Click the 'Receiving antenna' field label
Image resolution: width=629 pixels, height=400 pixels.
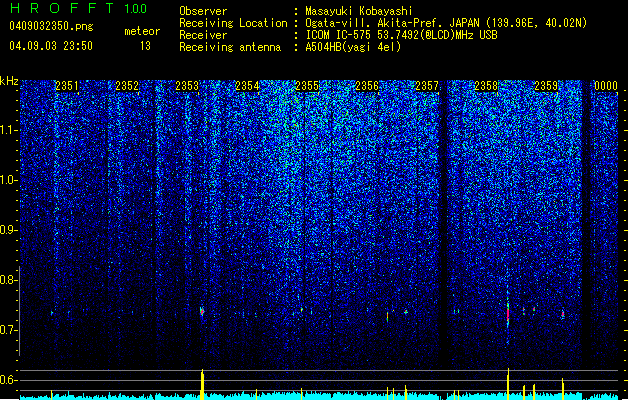click(x=230, y=47)
